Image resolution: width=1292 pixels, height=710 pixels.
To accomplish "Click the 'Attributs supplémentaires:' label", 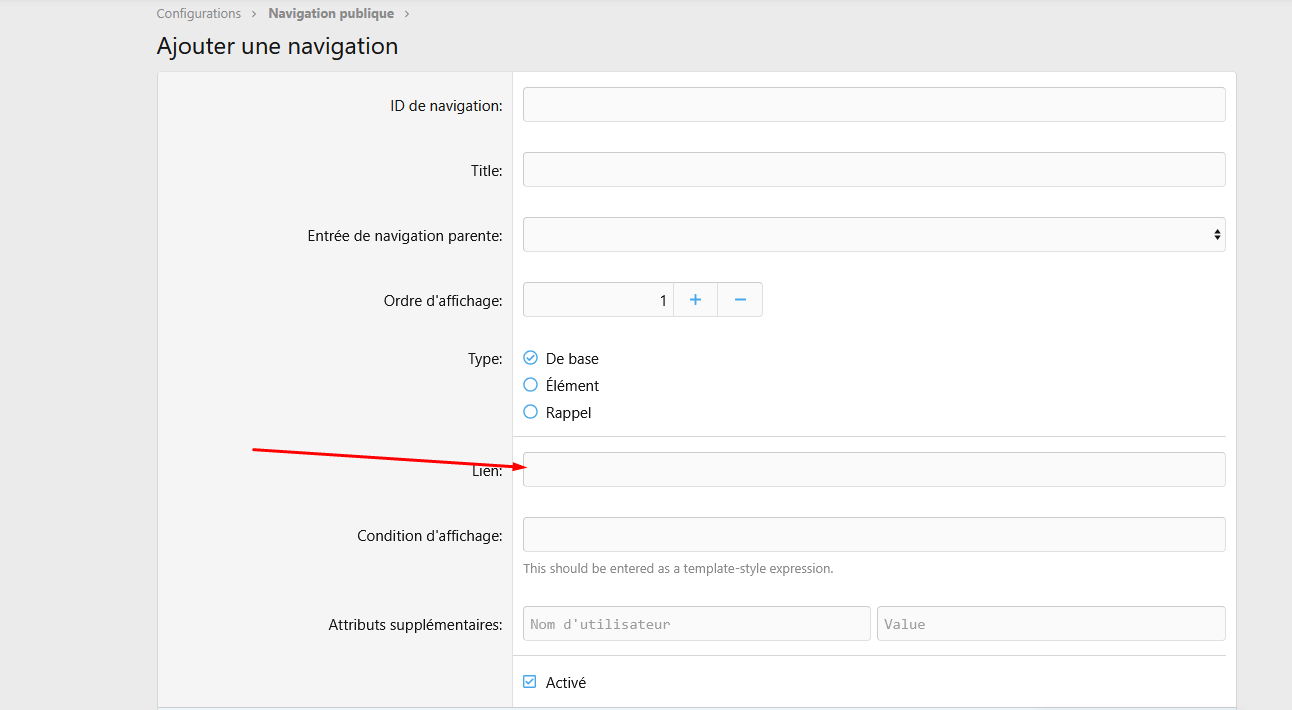I will 415,625.
